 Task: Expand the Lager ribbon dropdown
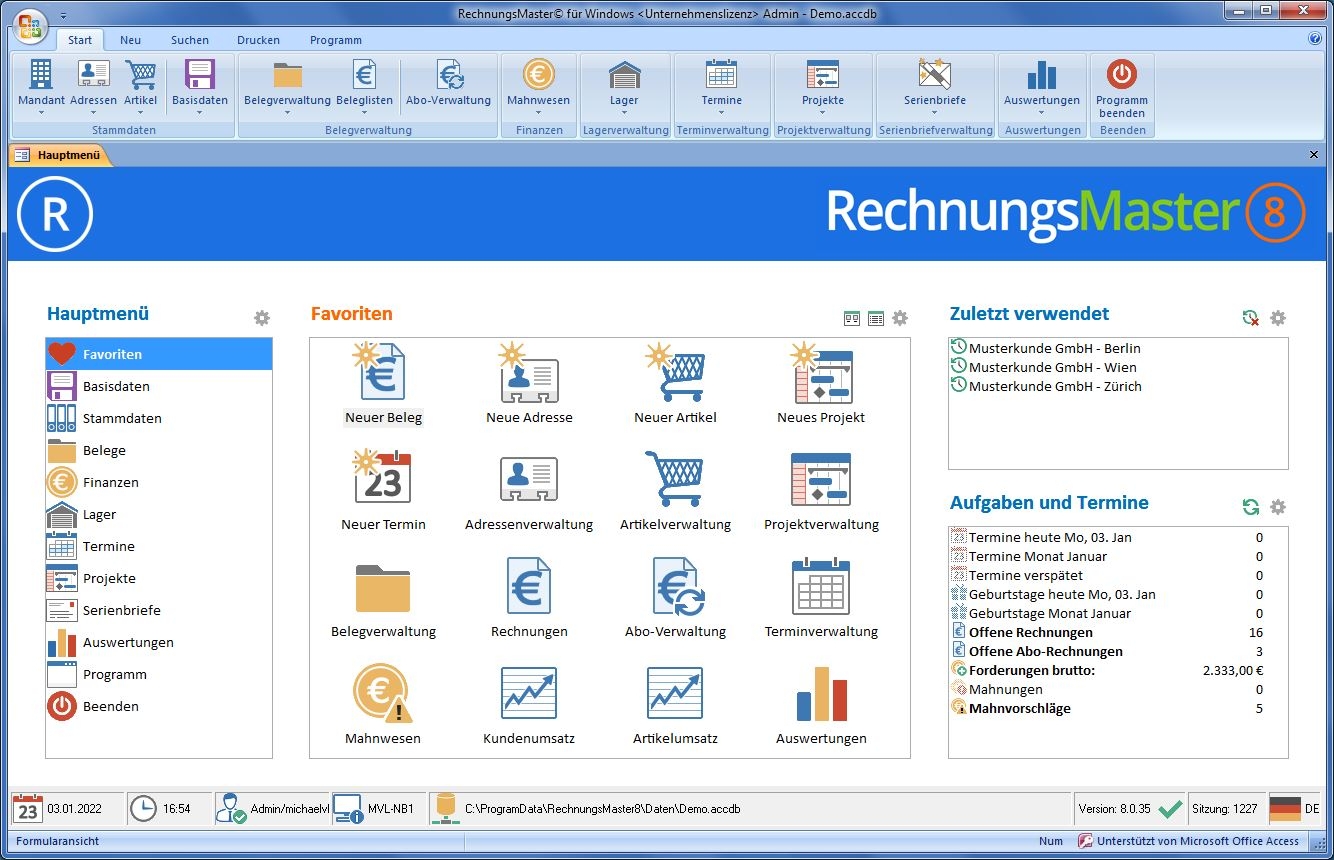(624, 113)
